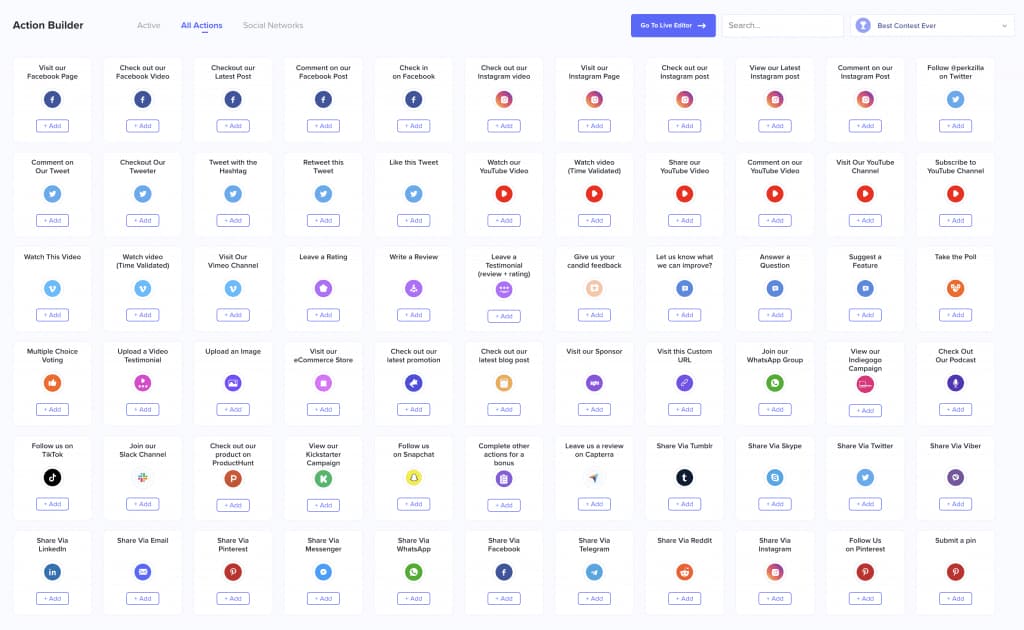Click the Pinterest icon under Submit a pin
This screenshot has width=1024, height=630.
tap(955, 573)
